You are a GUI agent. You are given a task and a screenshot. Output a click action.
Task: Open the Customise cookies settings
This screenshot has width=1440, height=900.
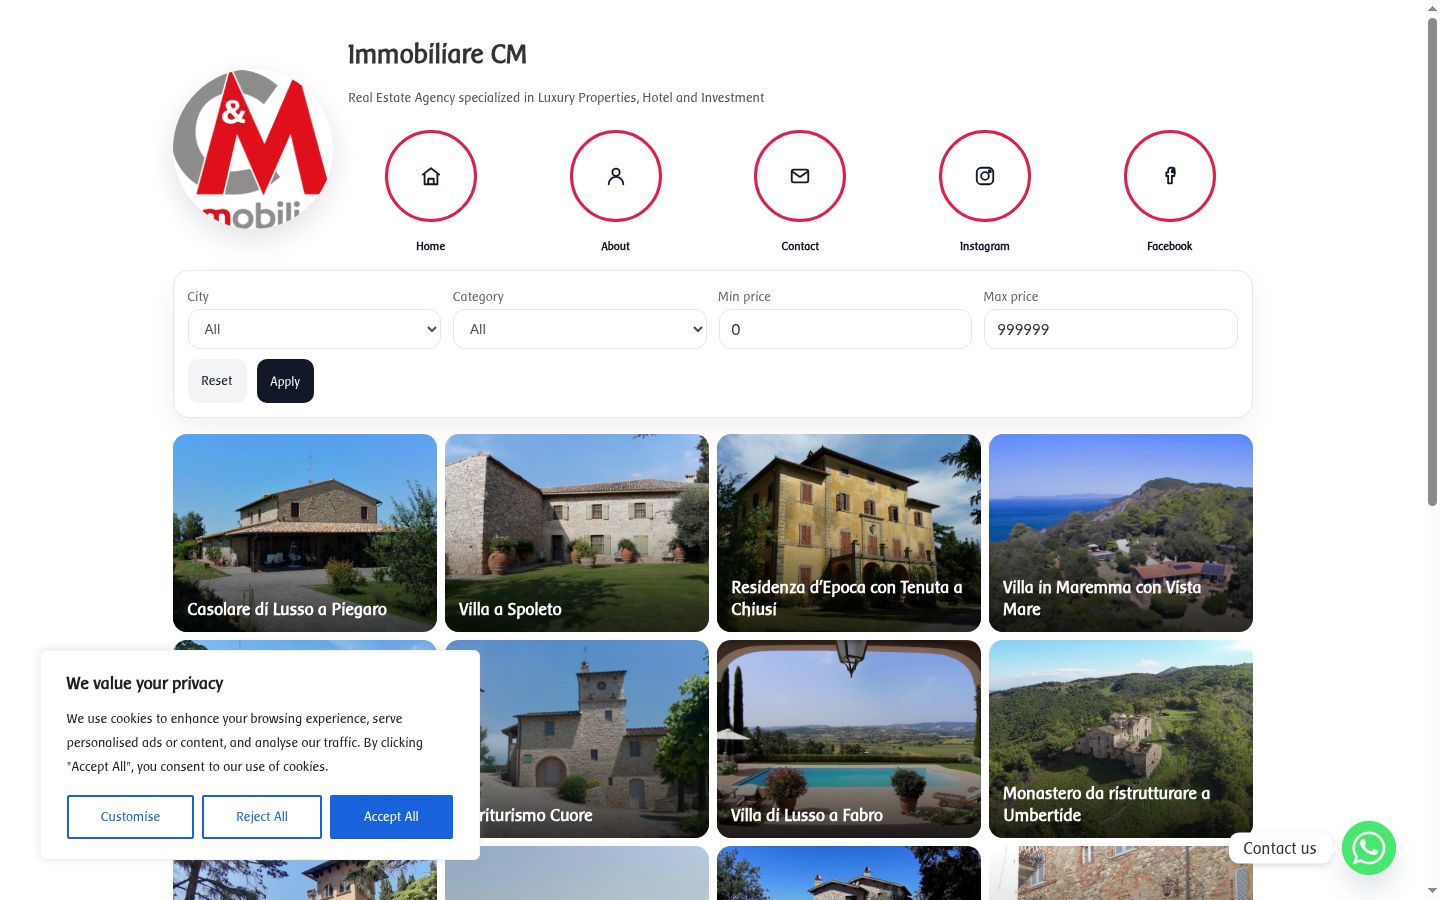(130, 817)
